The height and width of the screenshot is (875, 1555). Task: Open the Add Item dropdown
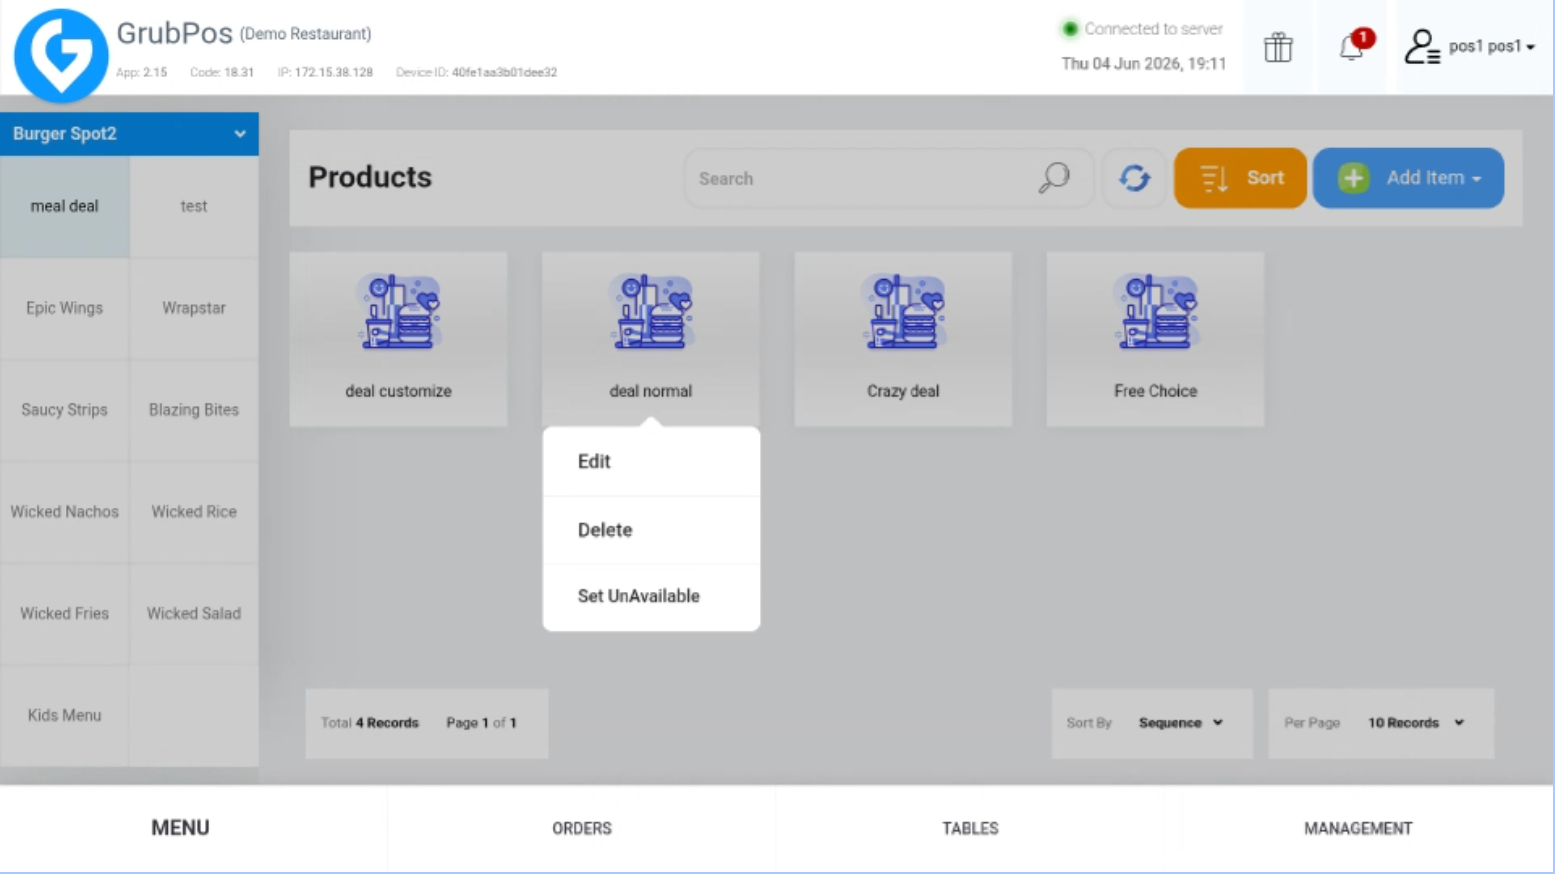pyautogui.click(x=1408, y=178)
